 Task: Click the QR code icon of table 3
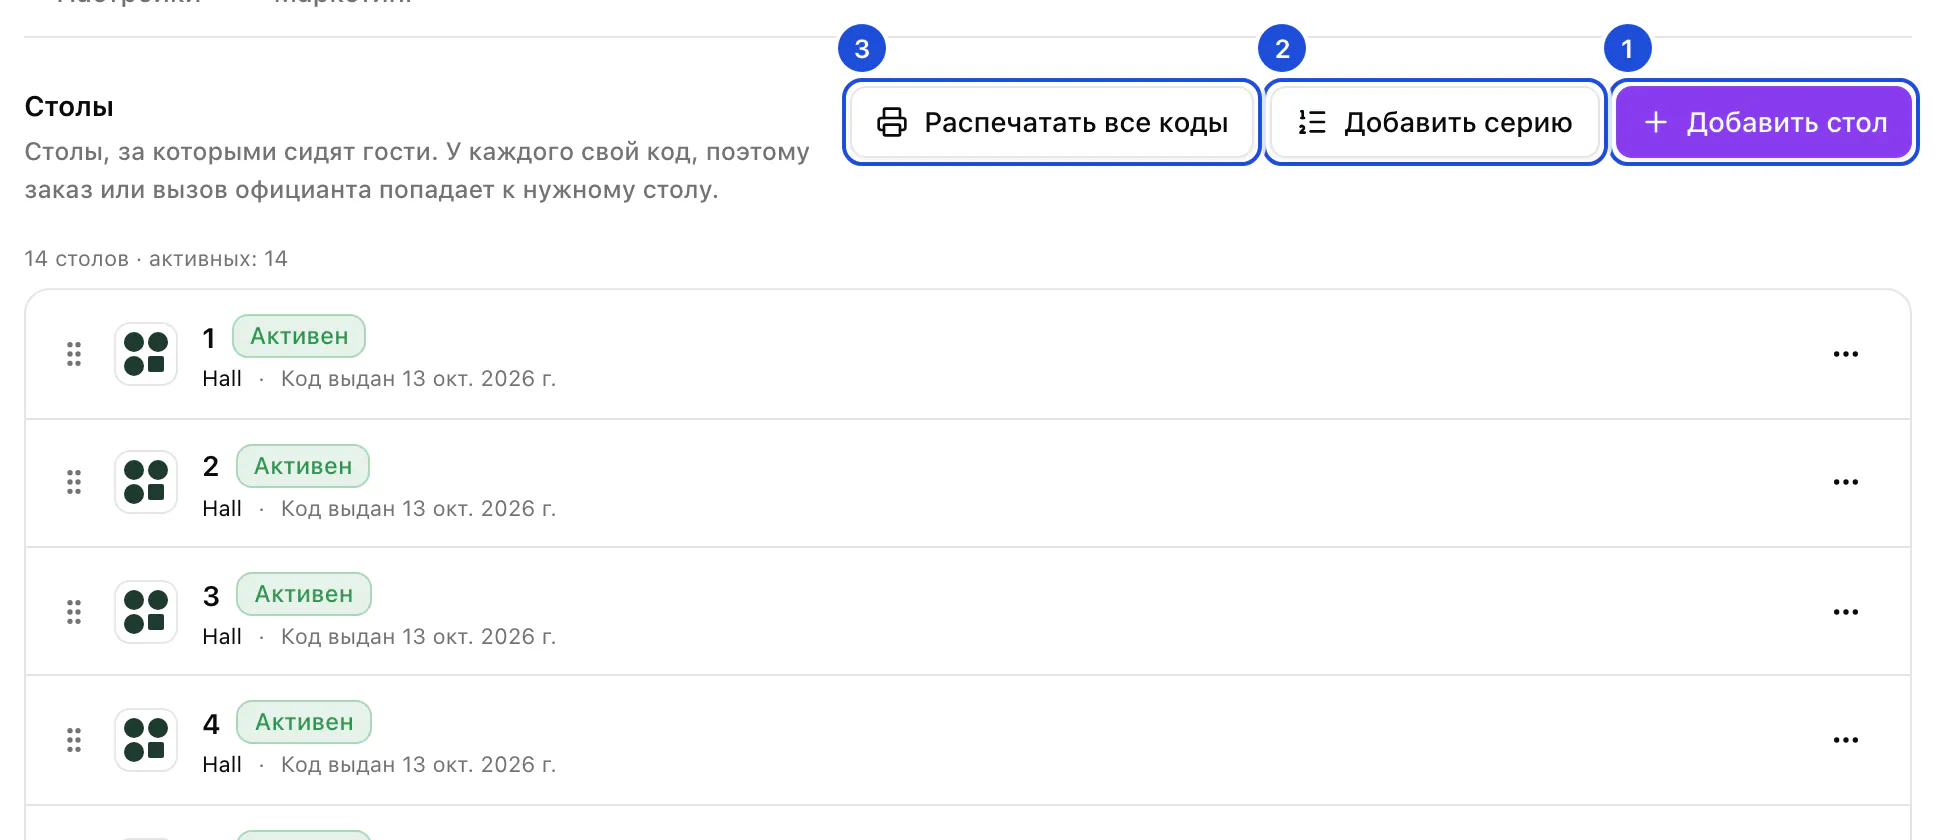click(x=146, y=612)
